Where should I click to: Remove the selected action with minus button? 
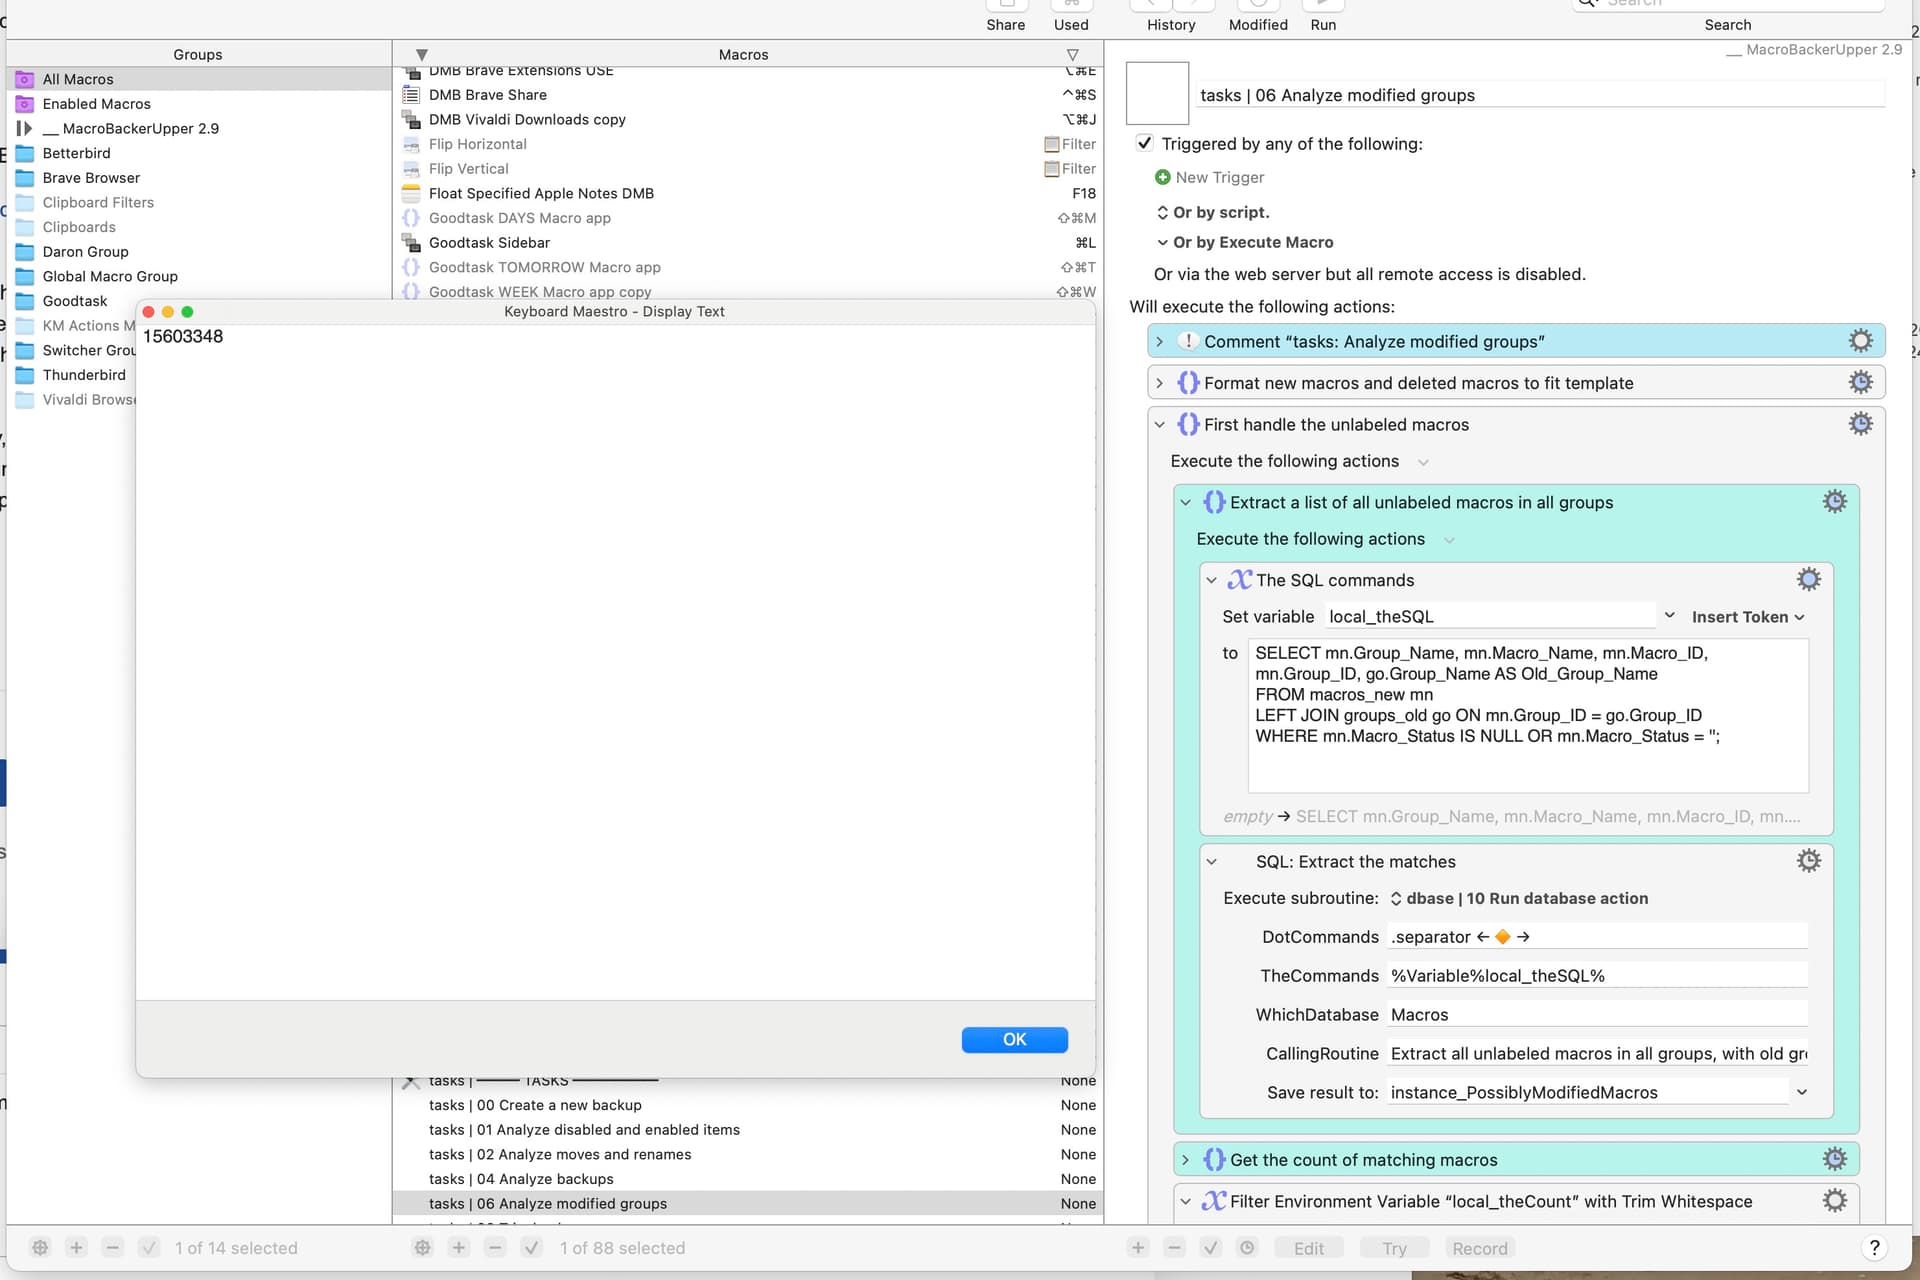click(1175, 1248)
